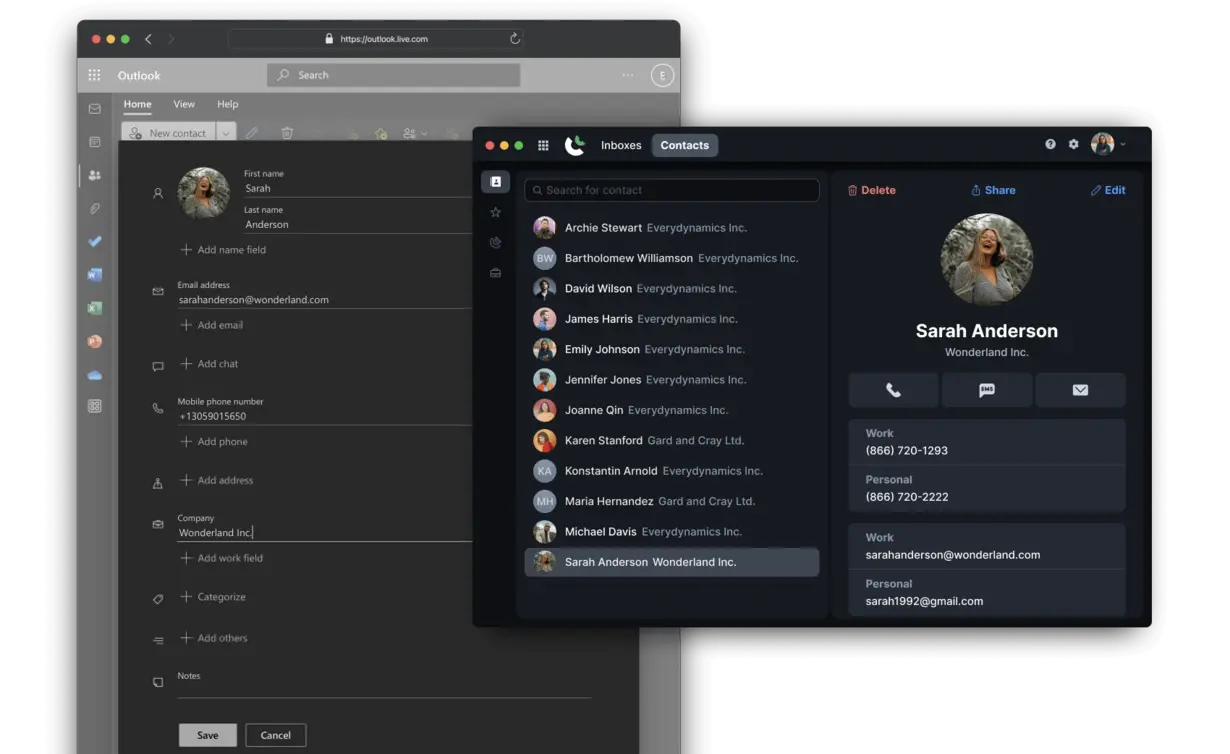Delete the Sarah Anderson contact
This screenshot has width=1230, height=754.
871,190
